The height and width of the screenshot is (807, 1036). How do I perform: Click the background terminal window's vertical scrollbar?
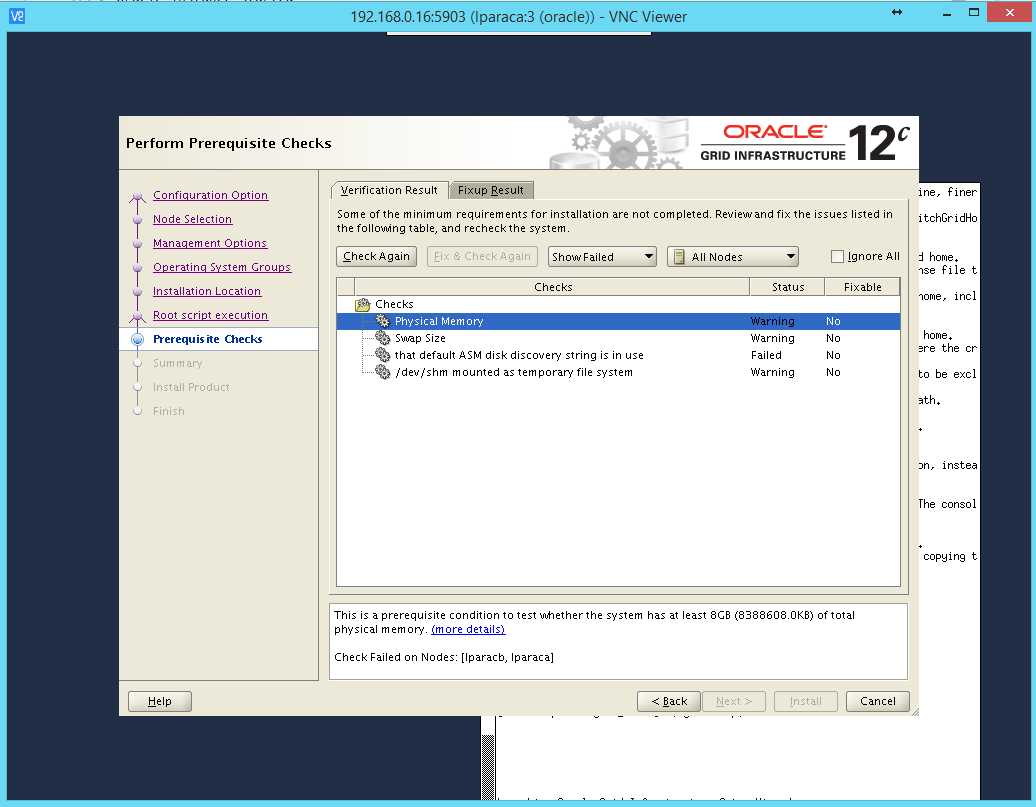488,760
